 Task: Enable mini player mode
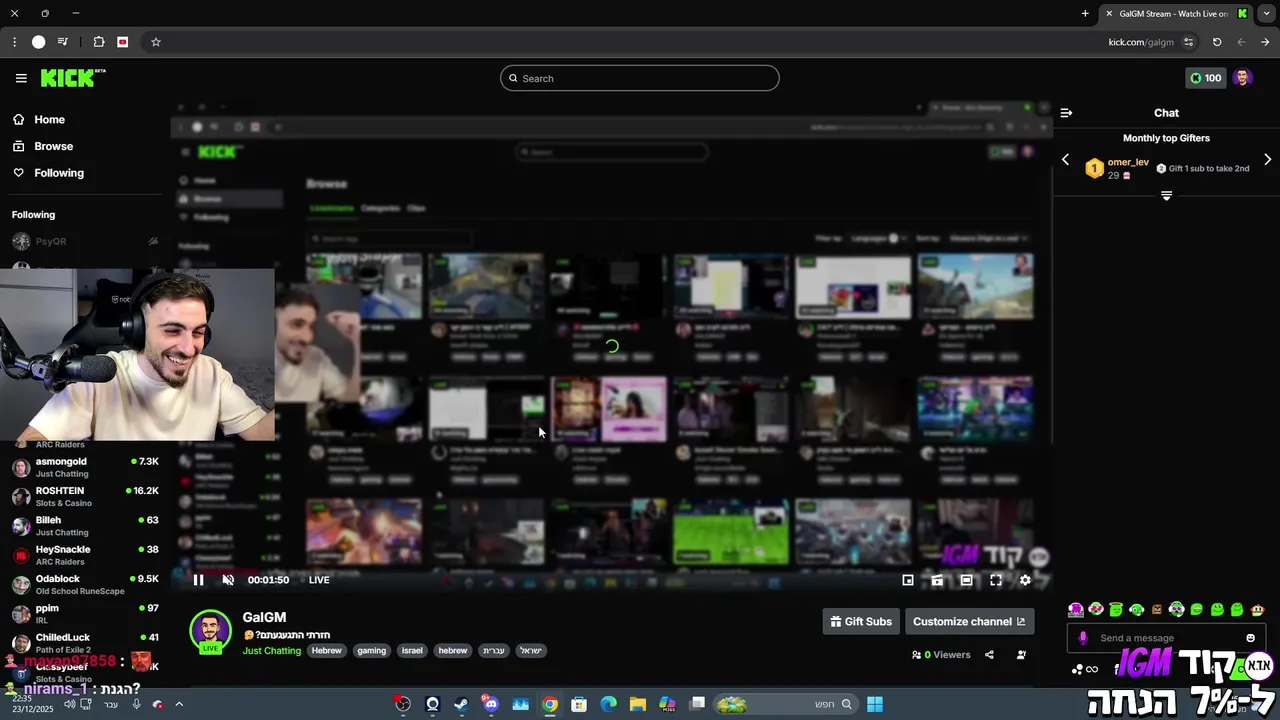pos(908,580)
